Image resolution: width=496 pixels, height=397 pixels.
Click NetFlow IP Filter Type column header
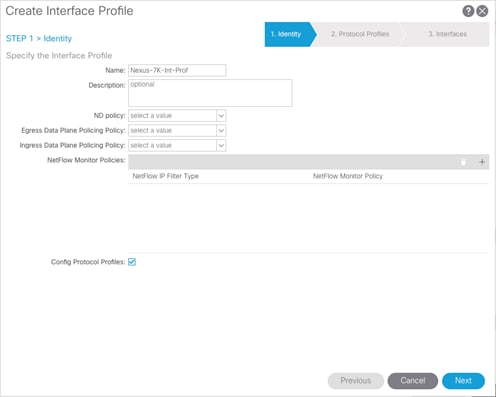(x=166, y=176)
